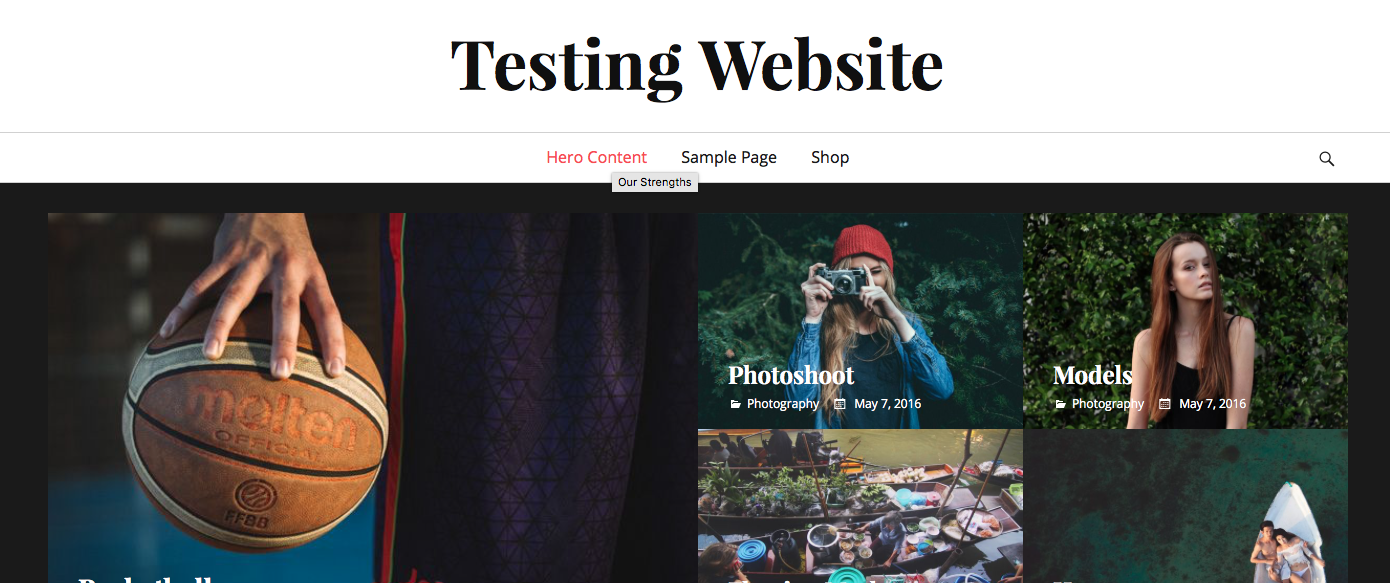Click the red beanie photographer image

point(860,320)
